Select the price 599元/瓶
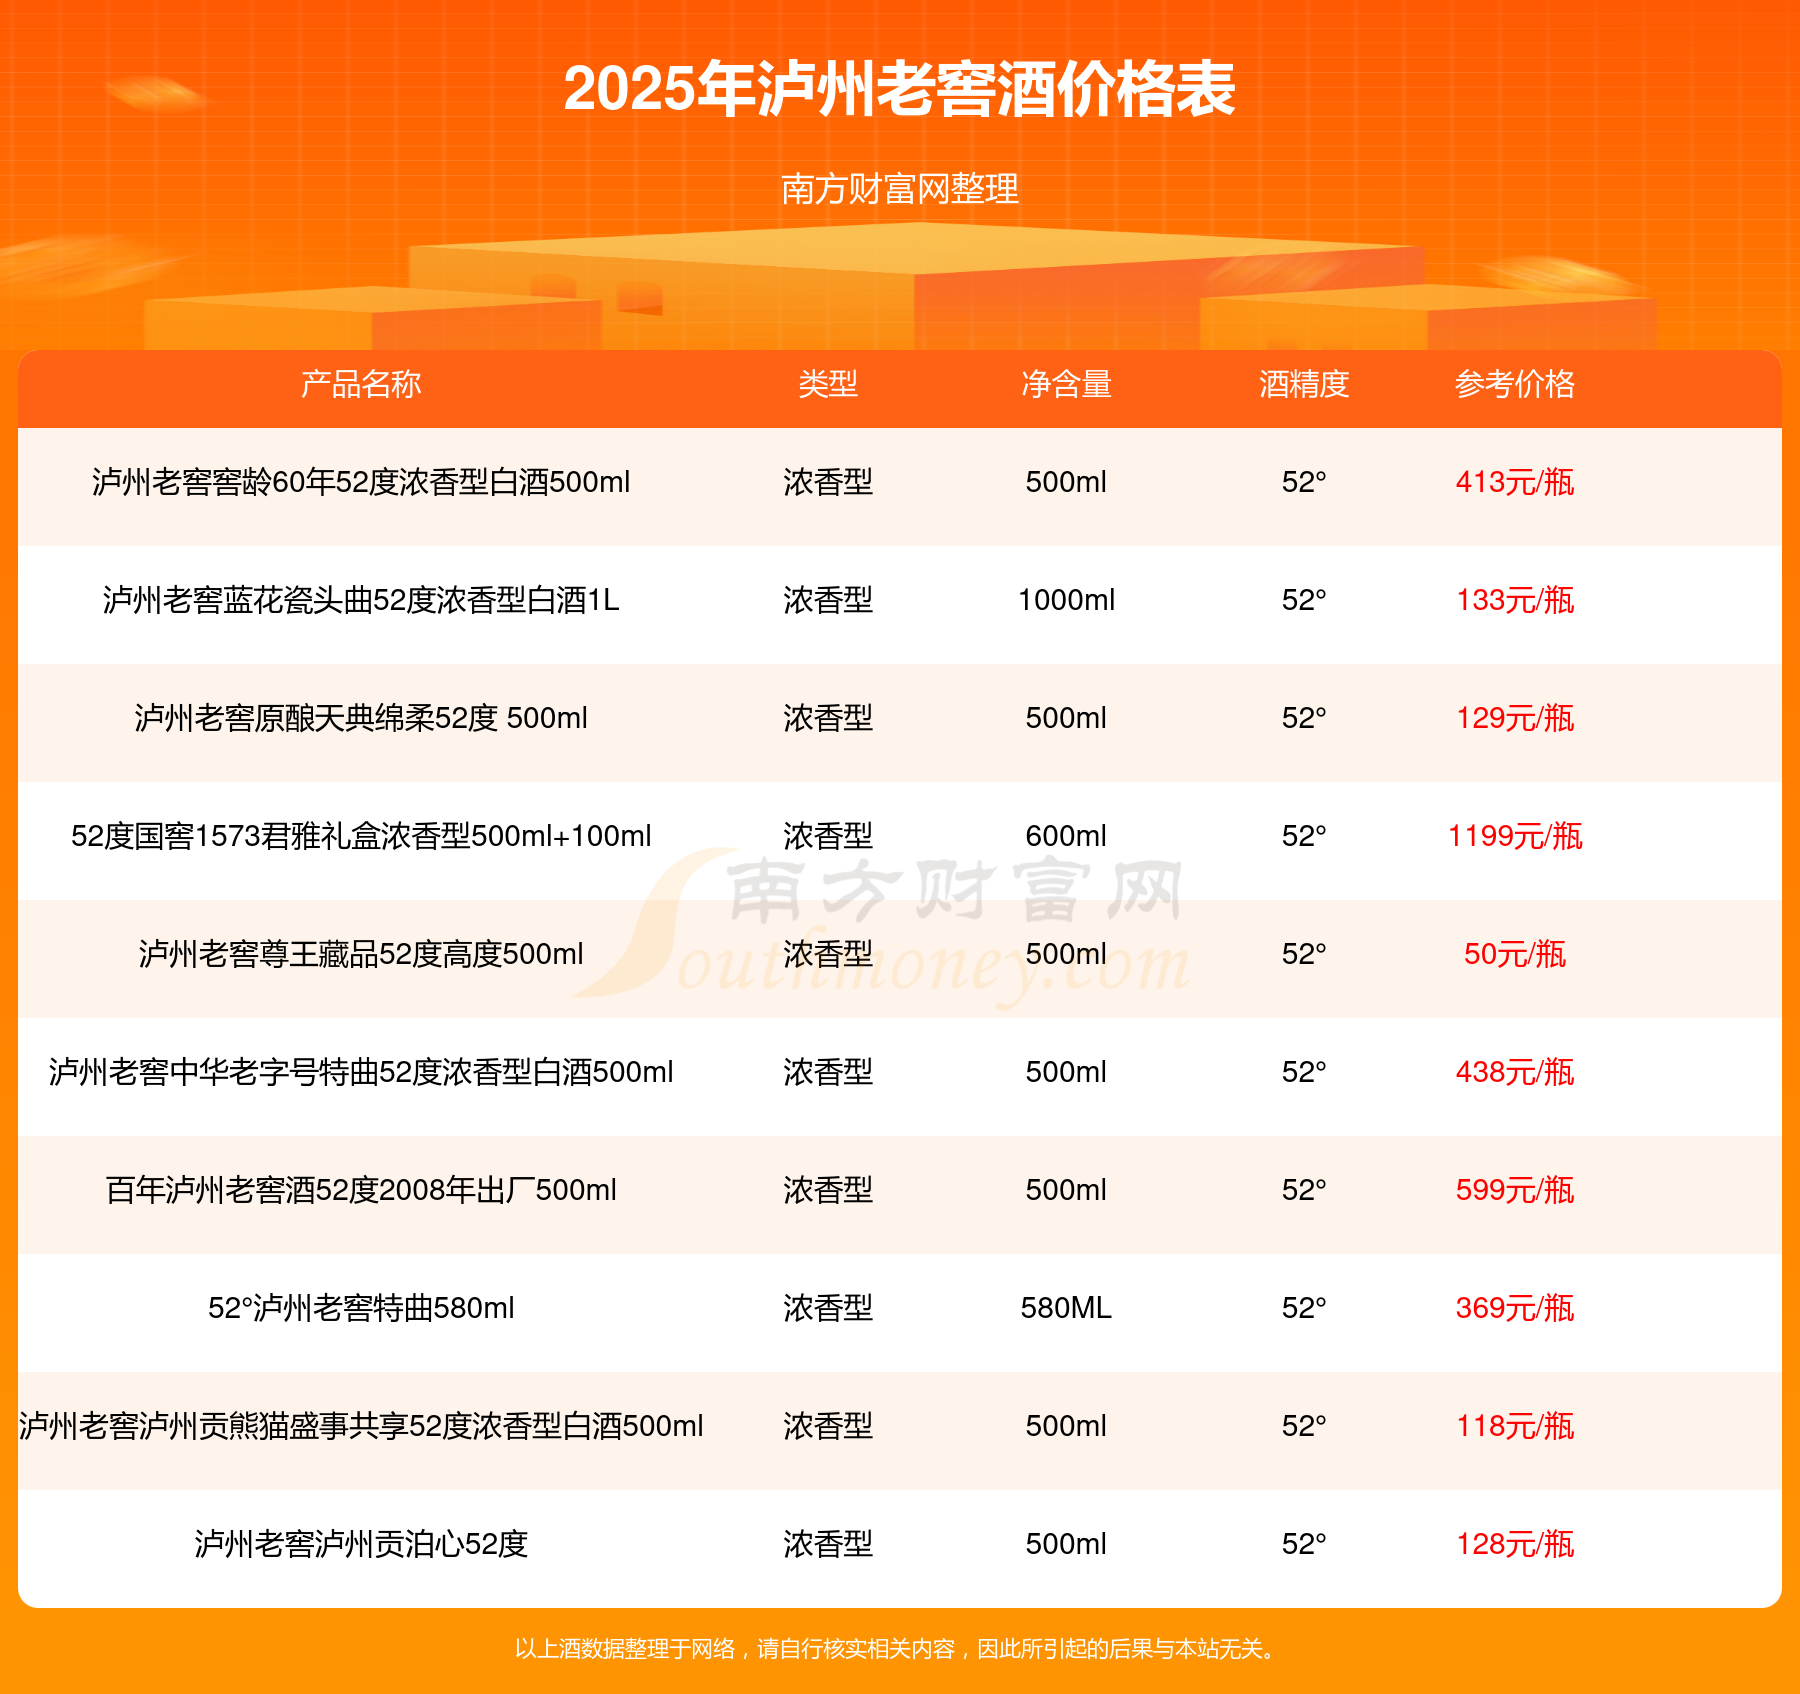This screenshot has width=1800, height=1694. click(x=1515, y=1190)
